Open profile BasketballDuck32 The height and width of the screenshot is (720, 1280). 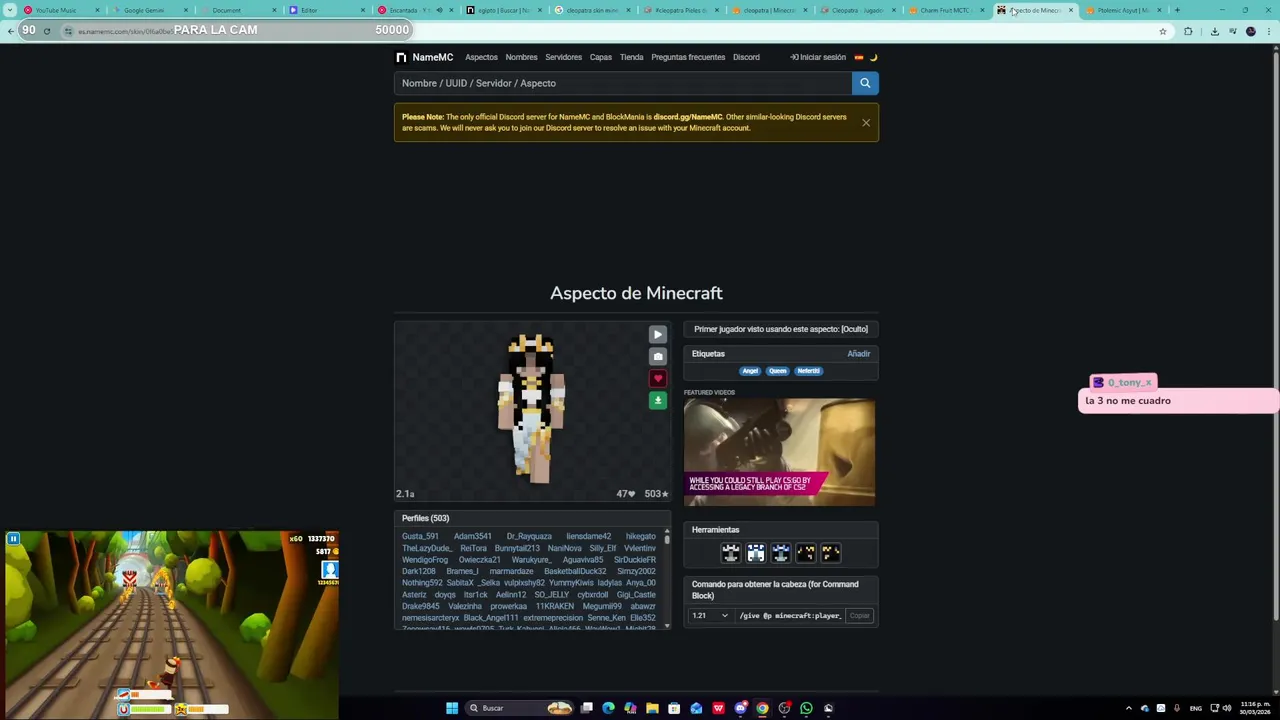point(575,572)
